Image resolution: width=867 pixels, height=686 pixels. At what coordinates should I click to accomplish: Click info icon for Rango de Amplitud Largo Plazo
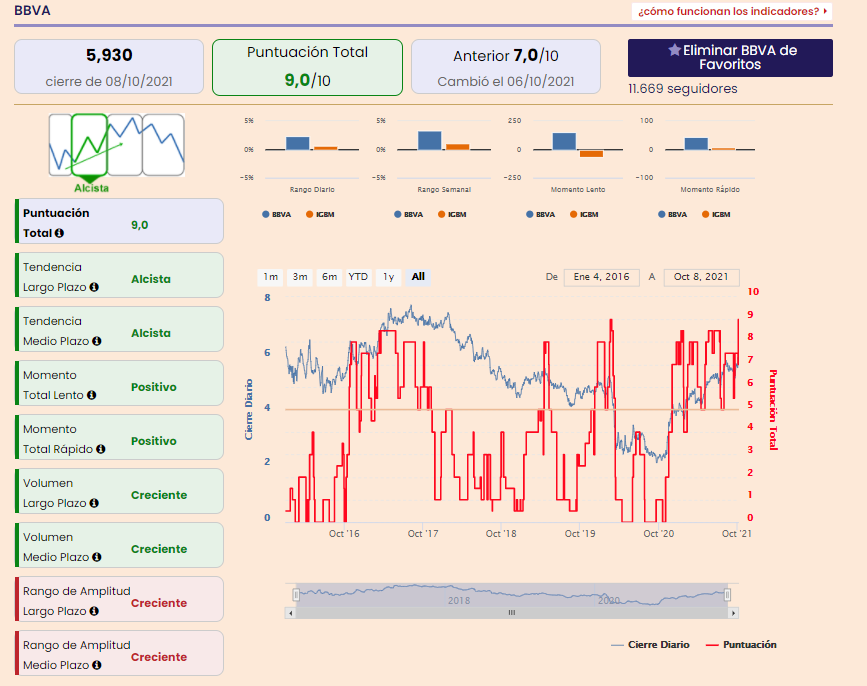[94, 611]
